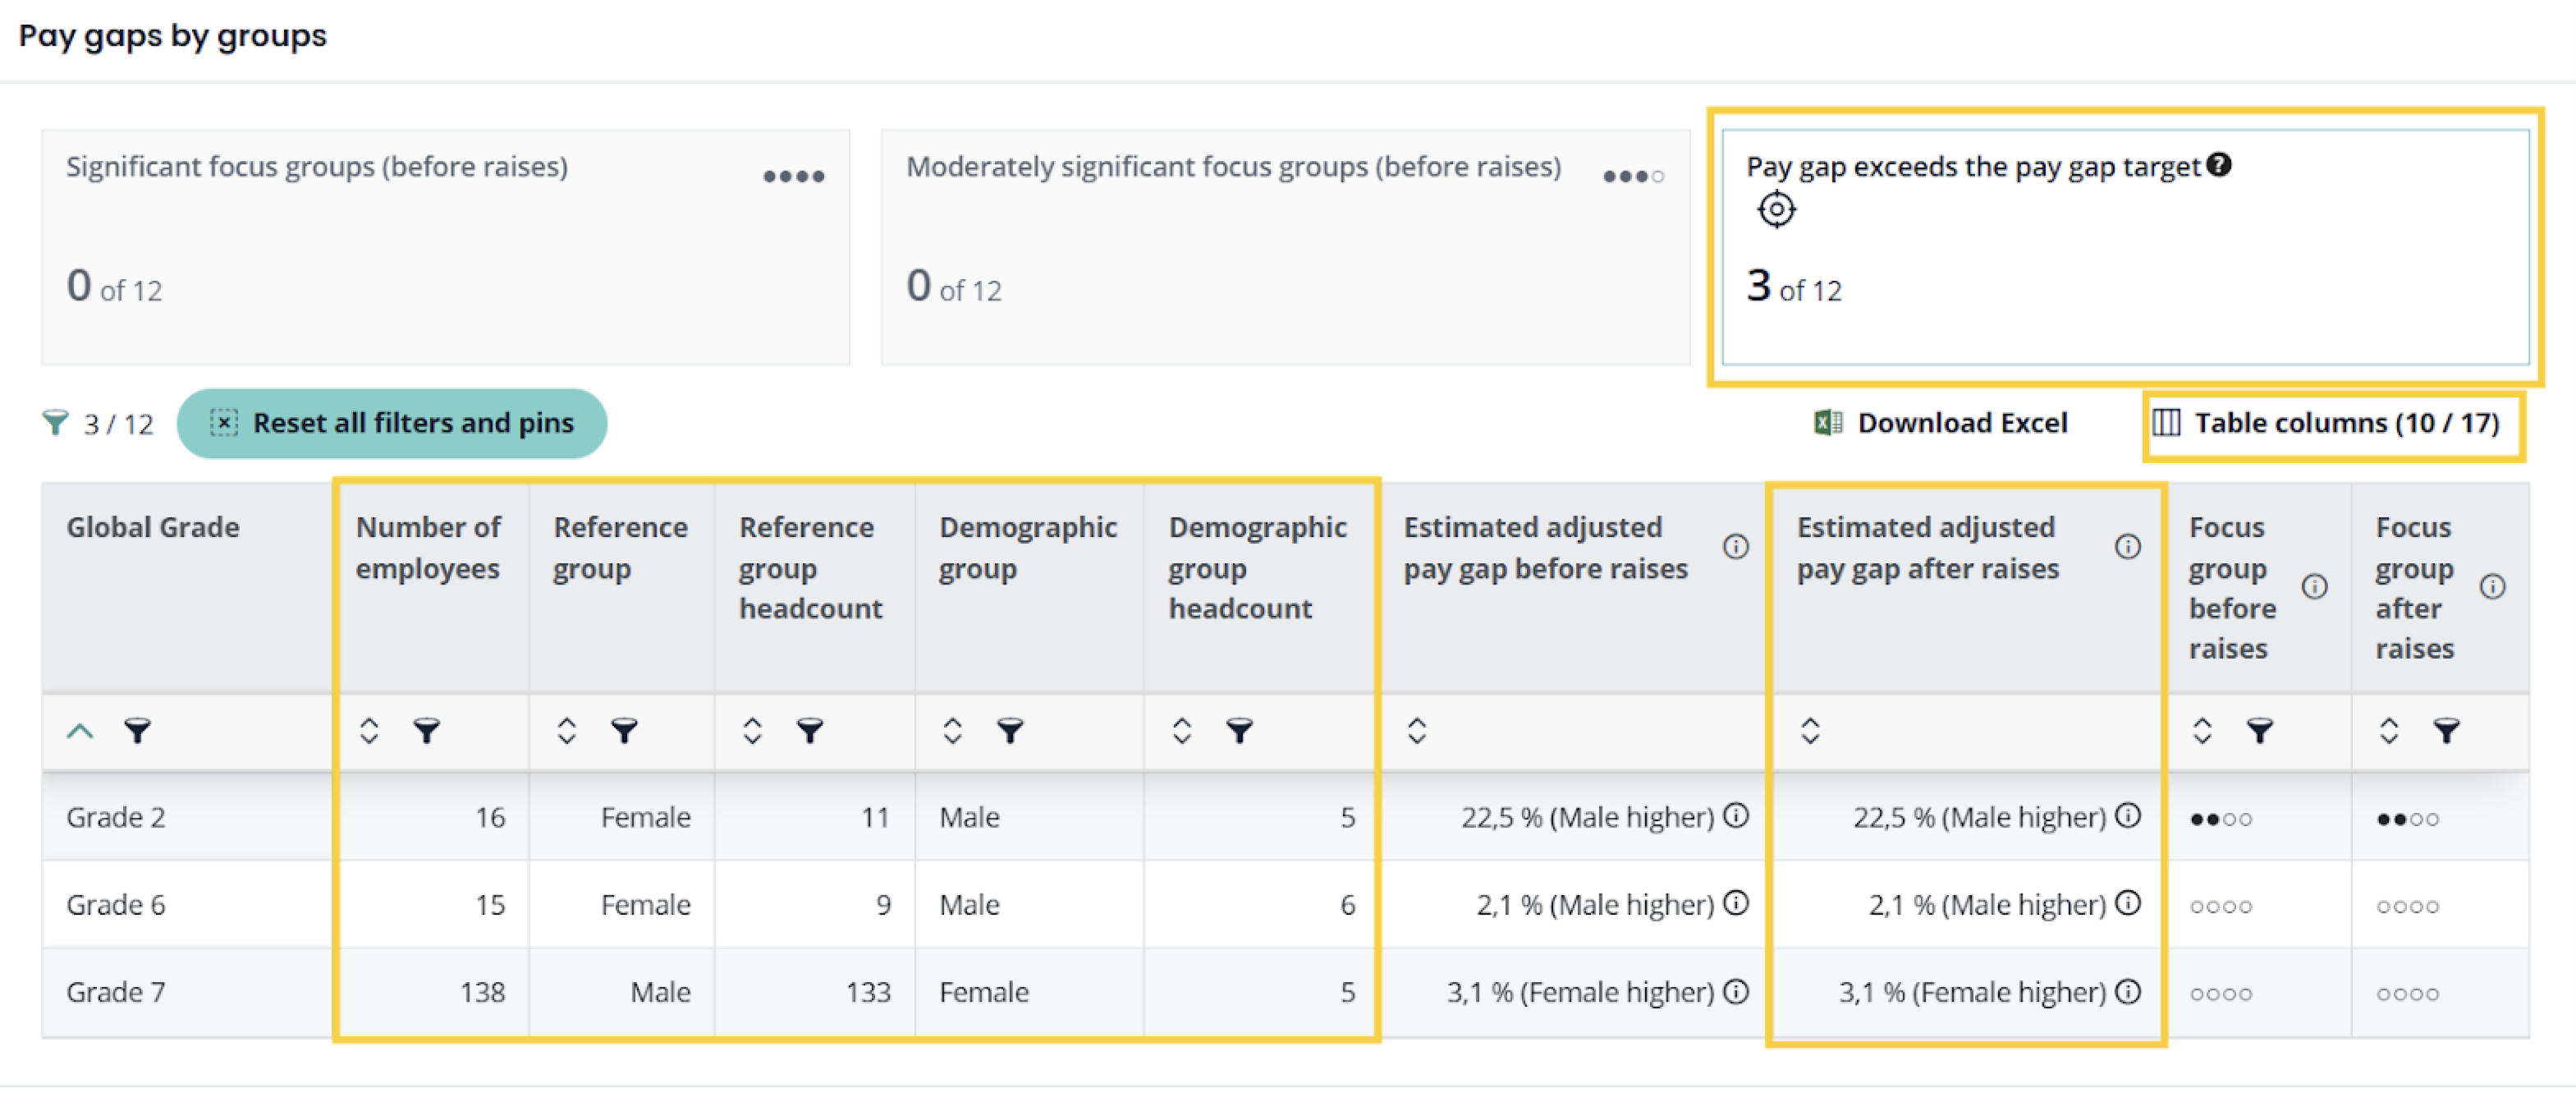Open filter for Reference group column
Image resolution: width=2576 pixels, height=1102 pixels.
click(624, 731)
